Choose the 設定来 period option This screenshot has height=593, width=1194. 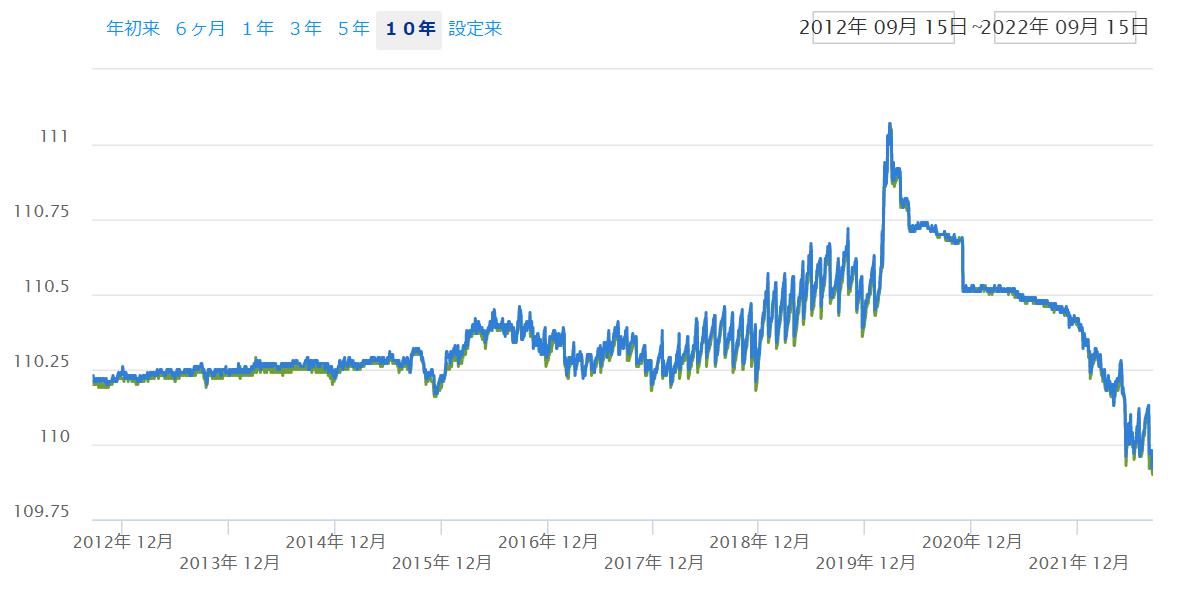(x=475, y=29)
